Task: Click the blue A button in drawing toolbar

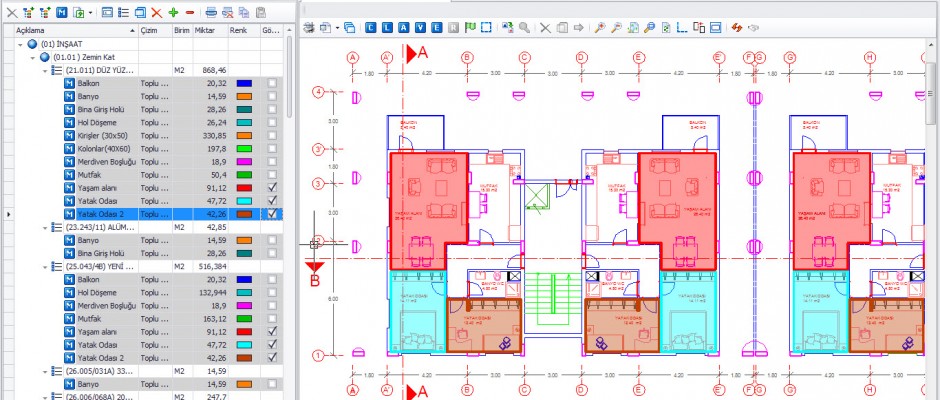Action: (x=404, y=28)
